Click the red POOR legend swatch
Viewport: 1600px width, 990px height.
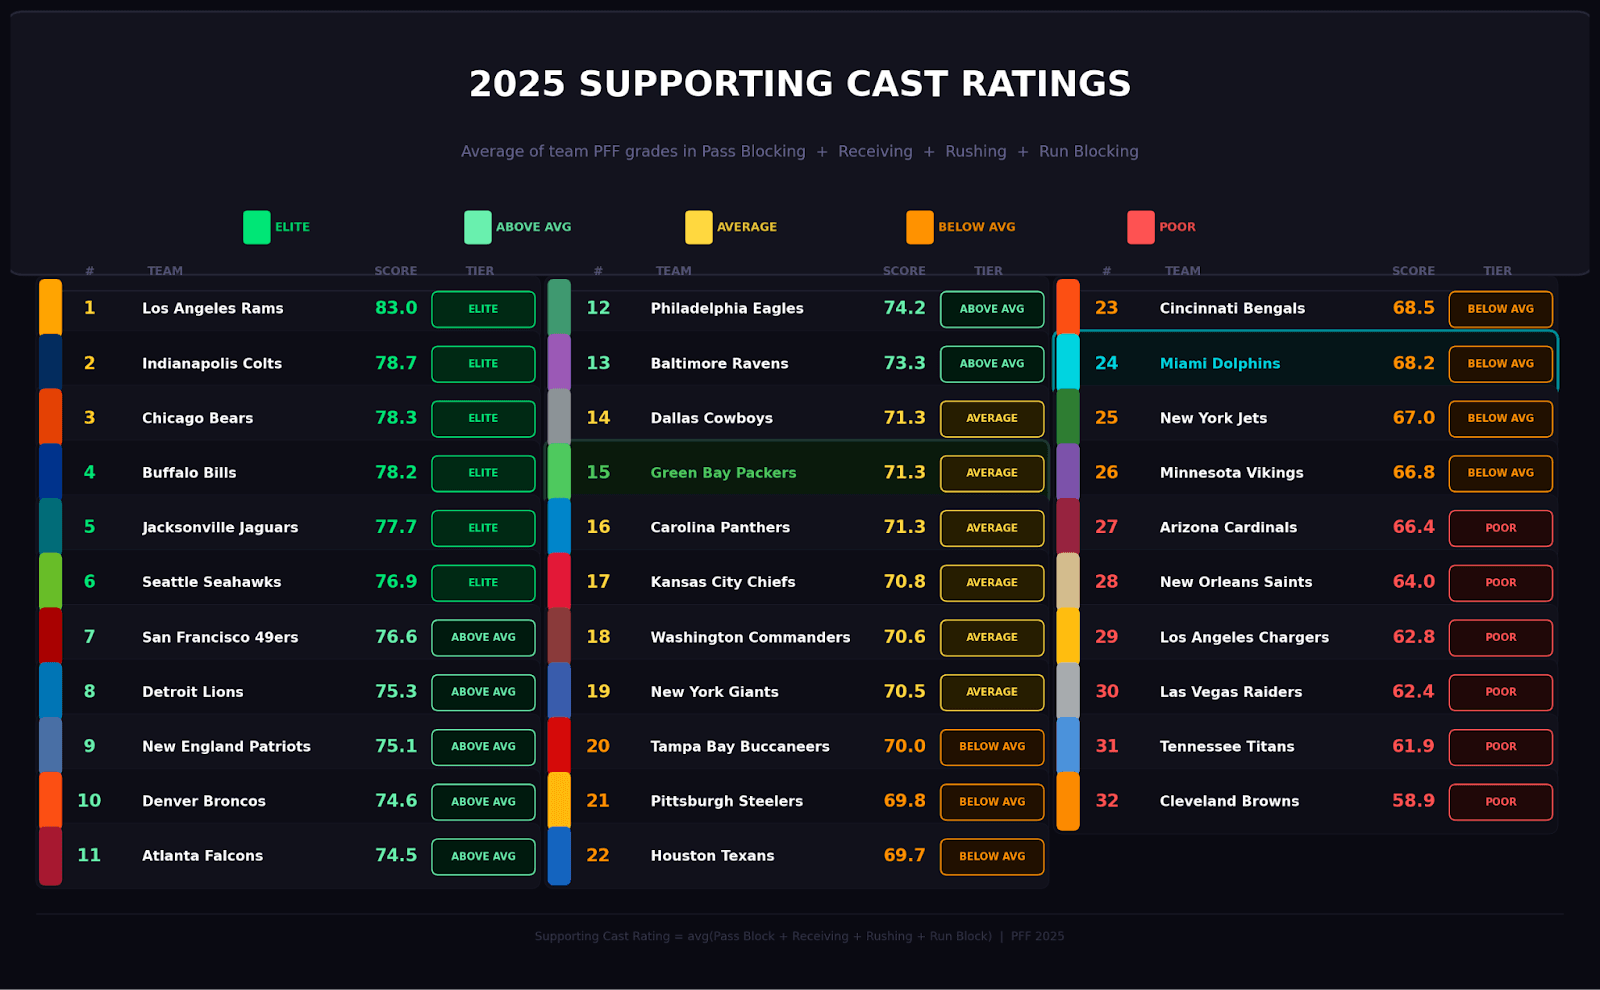[x=1141, y=227]
